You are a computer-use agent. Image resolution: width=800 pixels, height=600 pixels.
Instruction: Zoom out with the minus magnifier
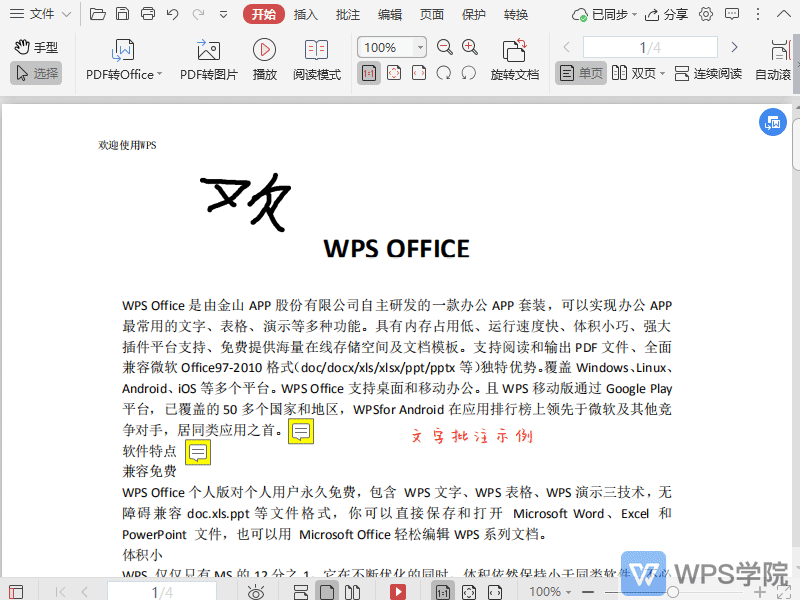coord(445,47)
